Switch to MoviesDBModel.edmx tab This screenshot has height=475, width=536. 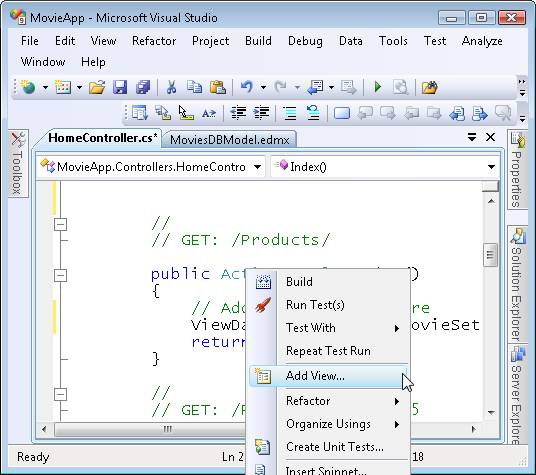click(229, 140)
